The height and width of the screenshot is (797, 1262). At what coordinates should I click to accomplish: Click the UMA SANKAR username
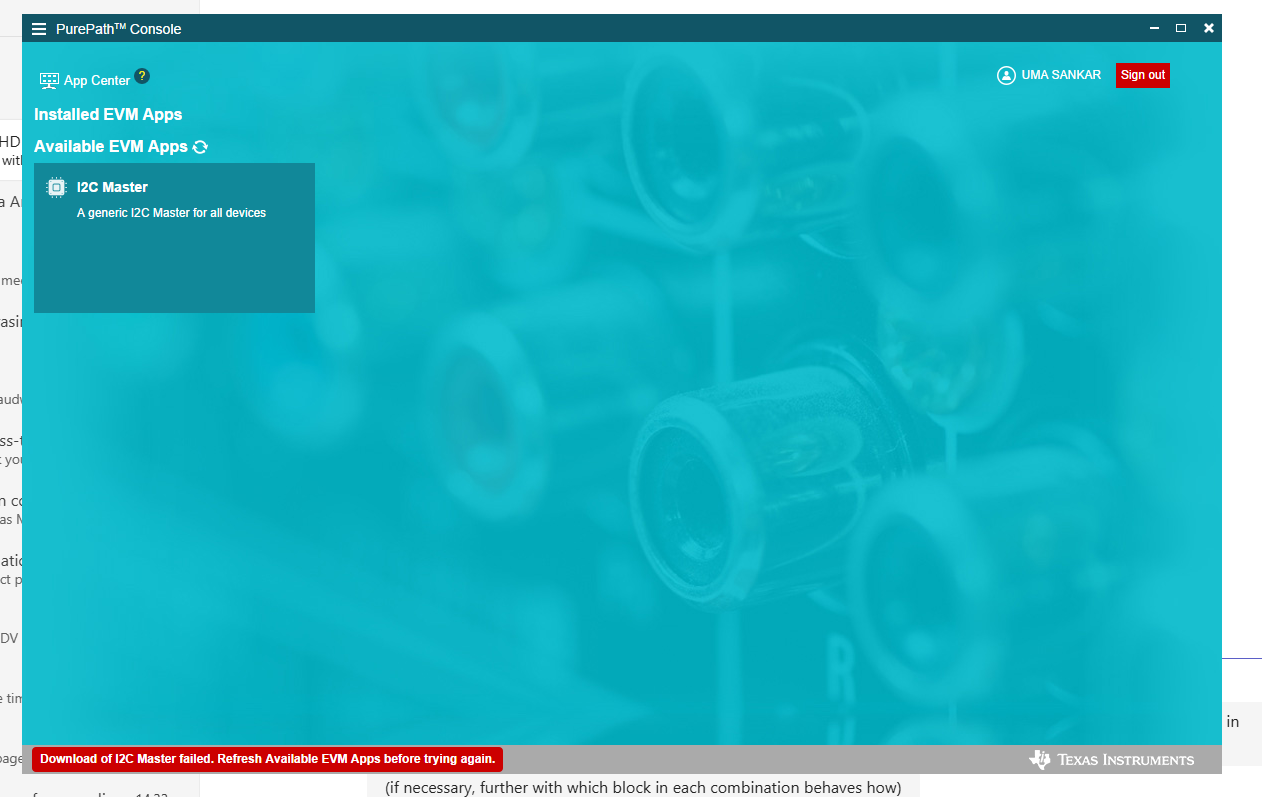1061,75
